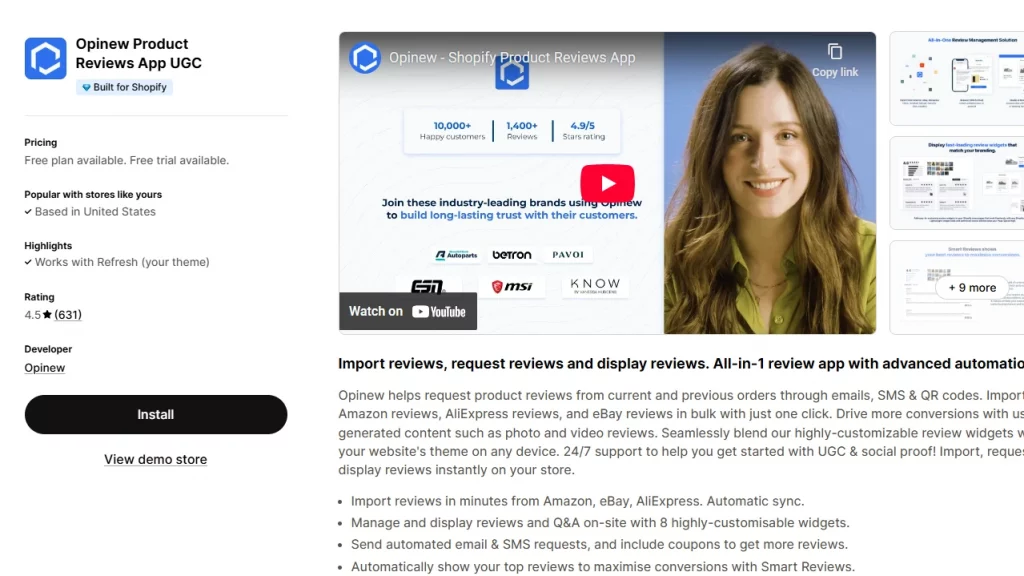Click the rating star icon
The width and height of the screenshot is (1024, 576).
click(47, 315)
